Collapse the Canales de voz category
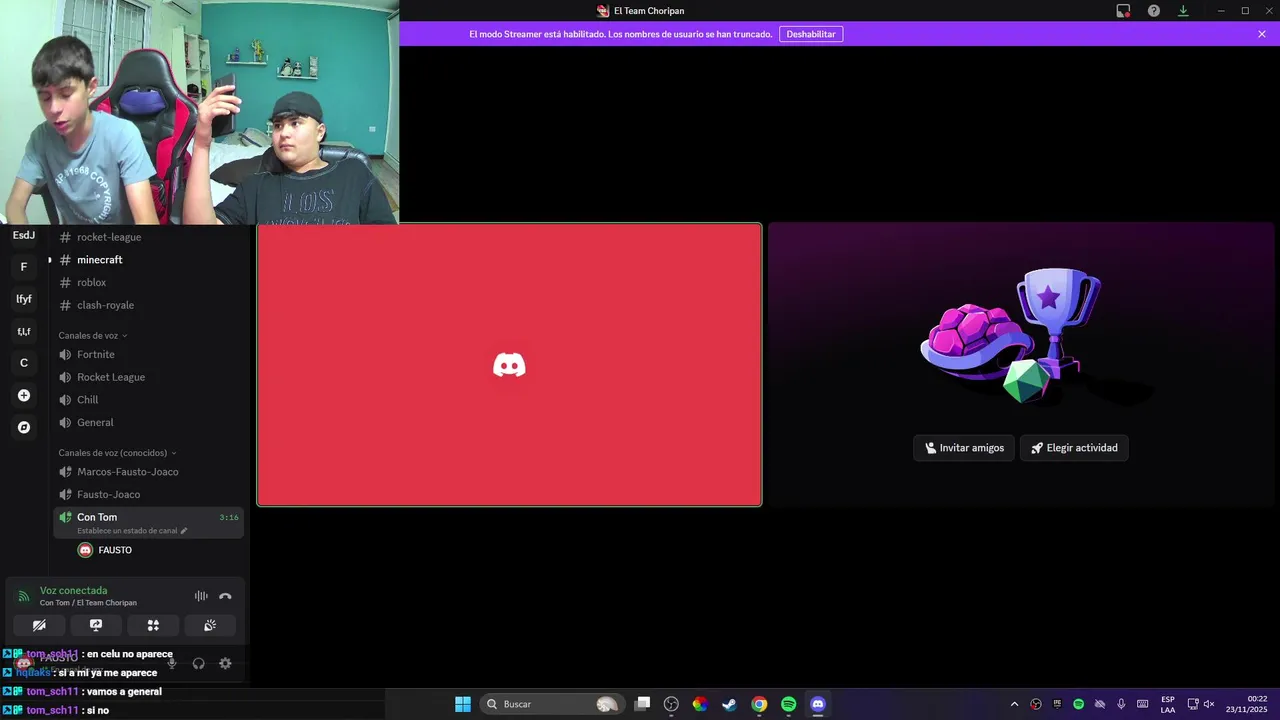 tap(93, 336)
